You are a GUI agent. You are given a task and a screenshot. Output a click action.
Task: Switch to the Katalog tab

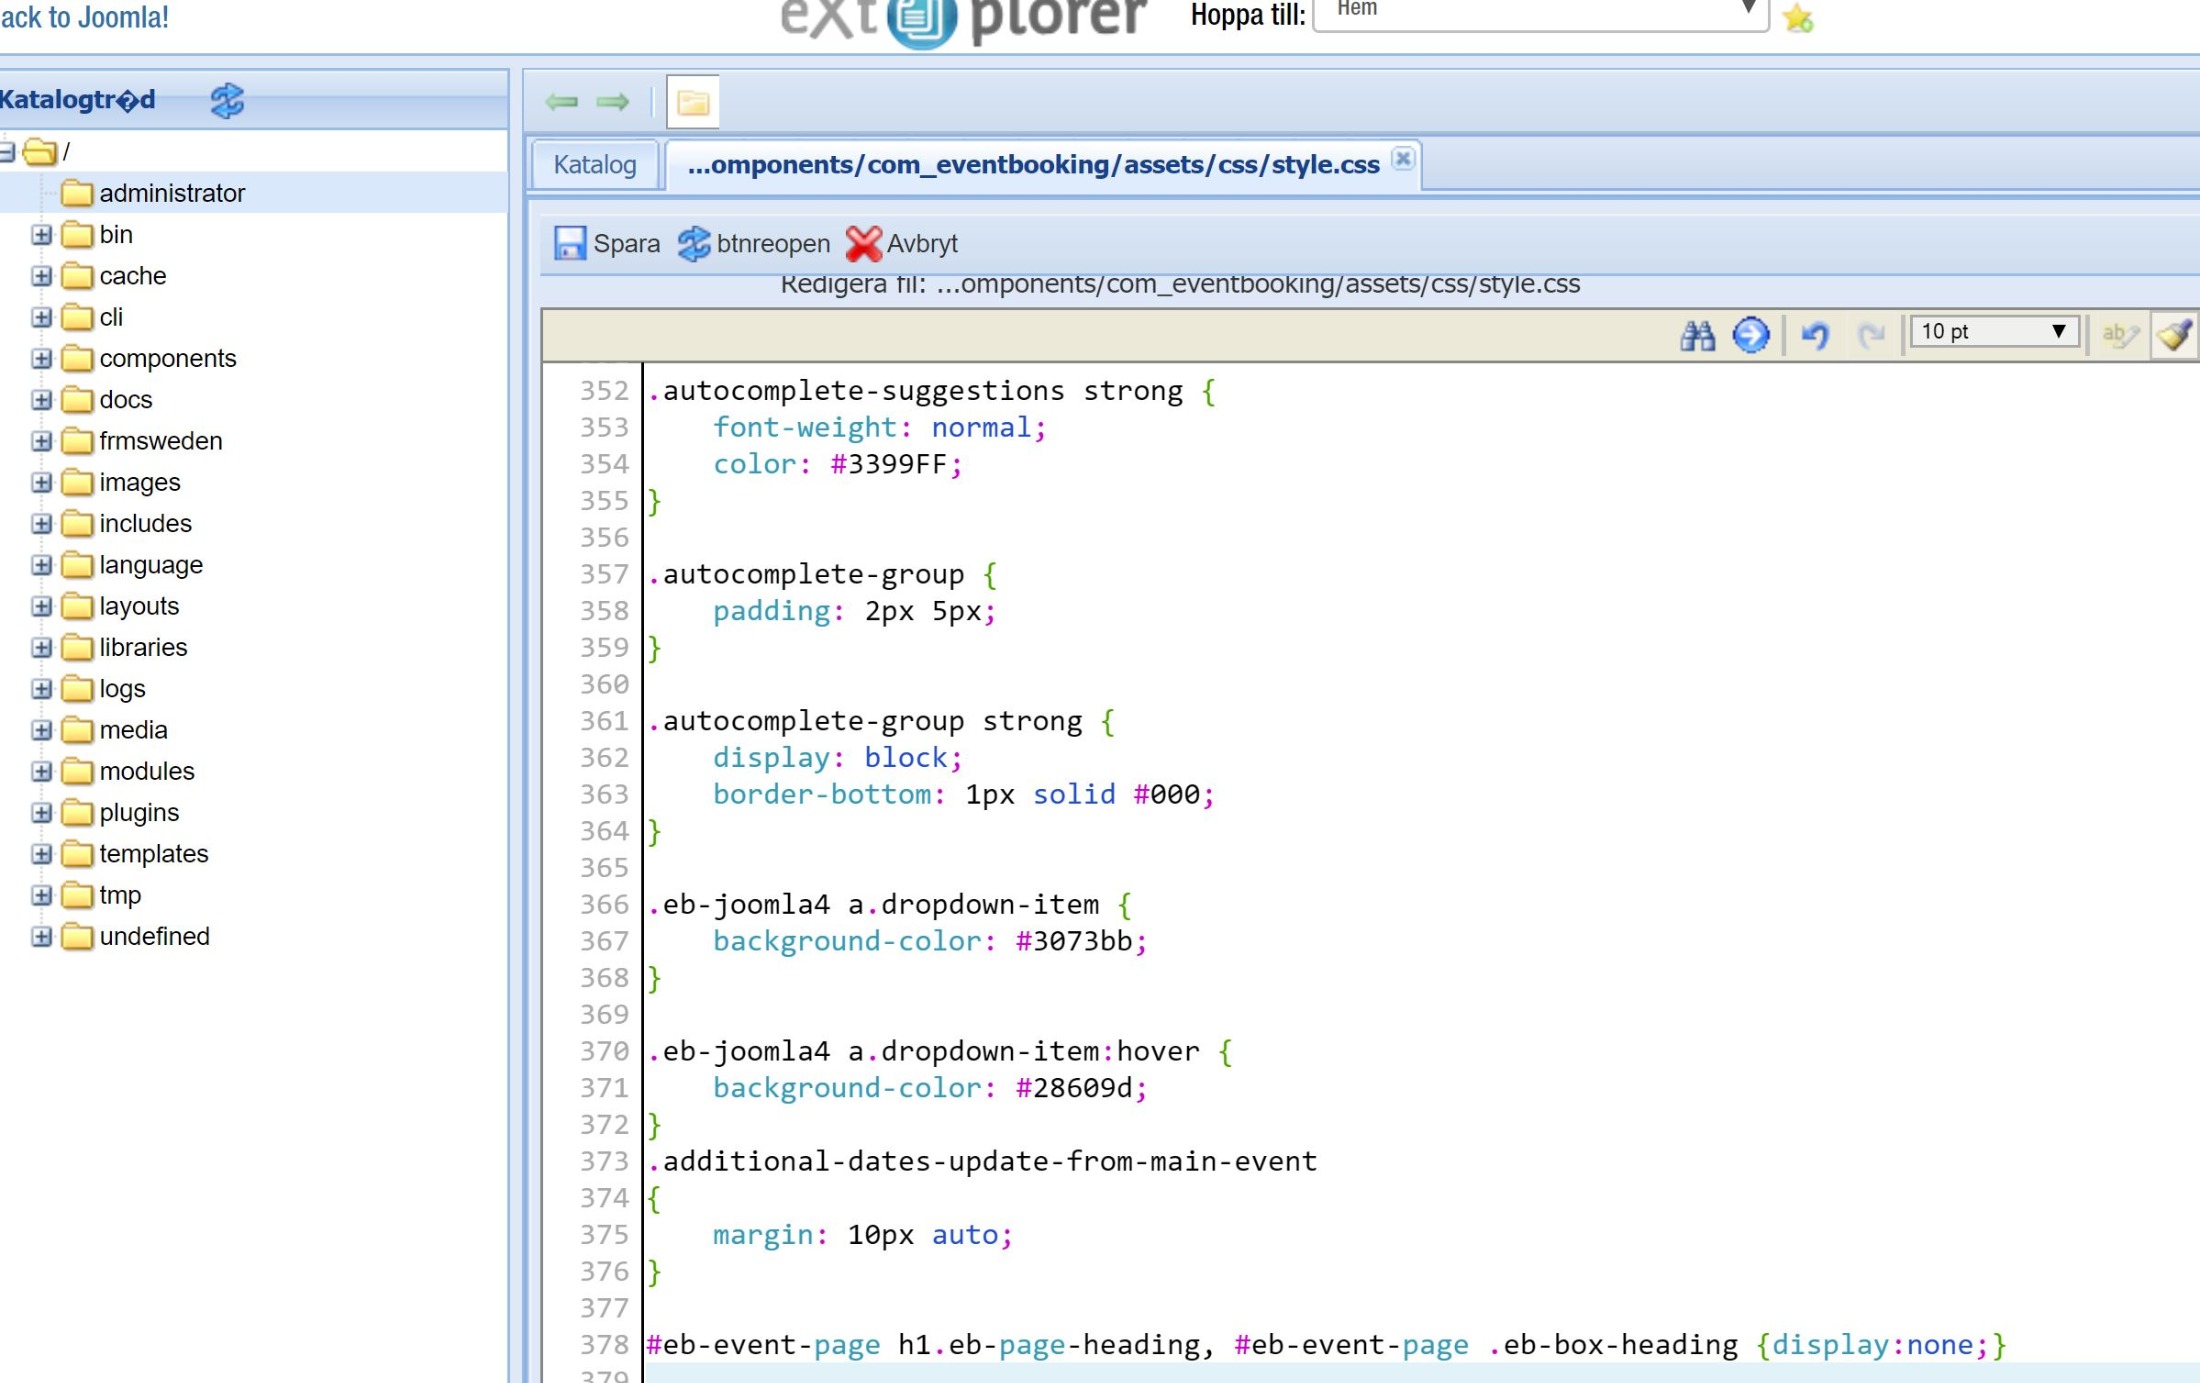595,165
